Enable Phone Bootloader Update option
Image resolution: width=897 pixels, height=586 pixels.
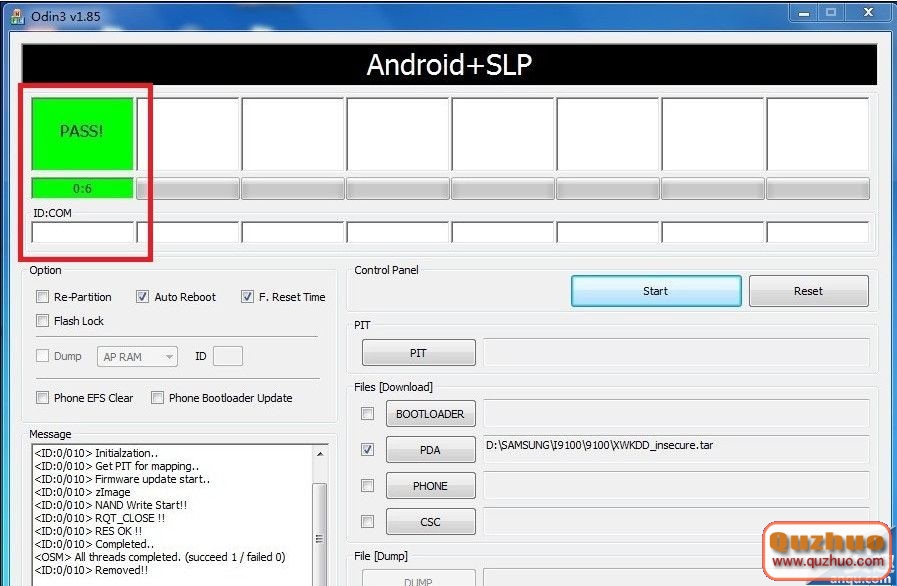tap(157, 397)
